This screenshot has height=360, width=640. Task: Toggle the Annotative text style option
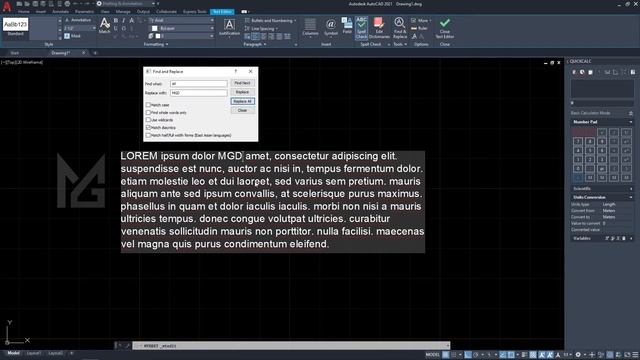[x=78, y=20]
